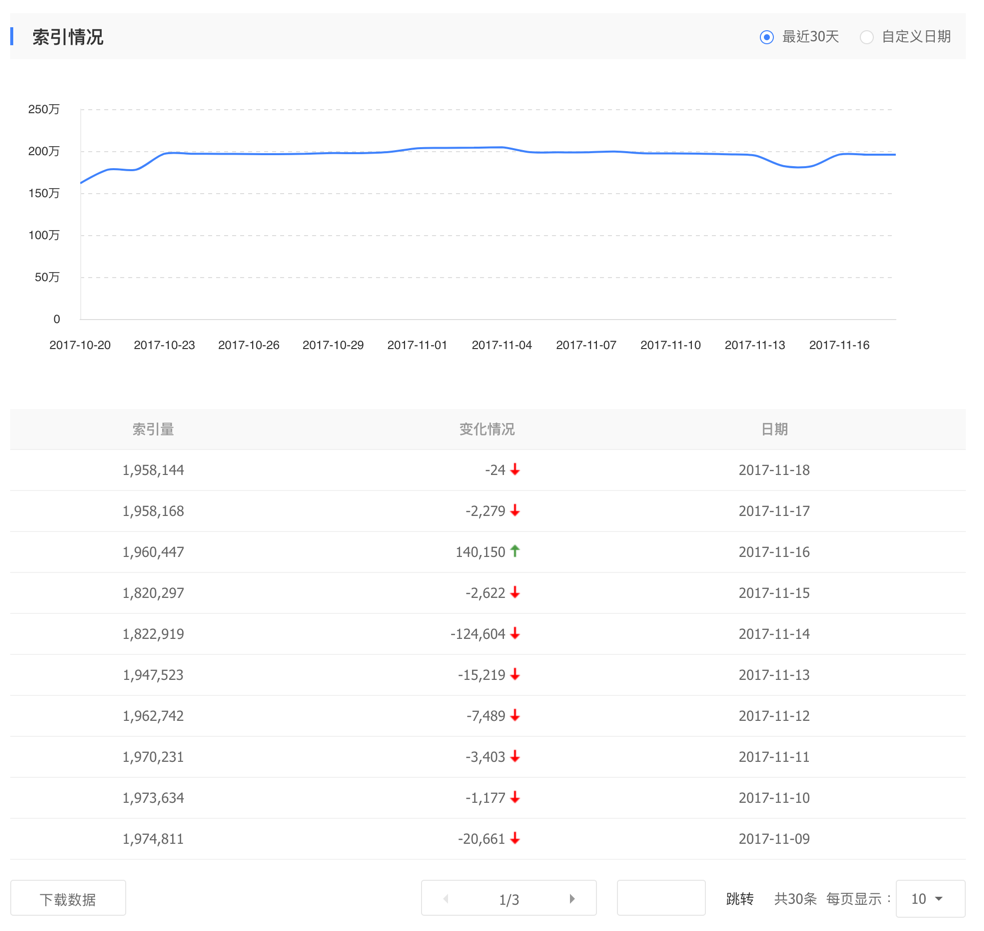Click the 索引量 column header
Image resolution: width=984 pixels, height=931 pixels.
pyautogui.click(x=153, y=429)
